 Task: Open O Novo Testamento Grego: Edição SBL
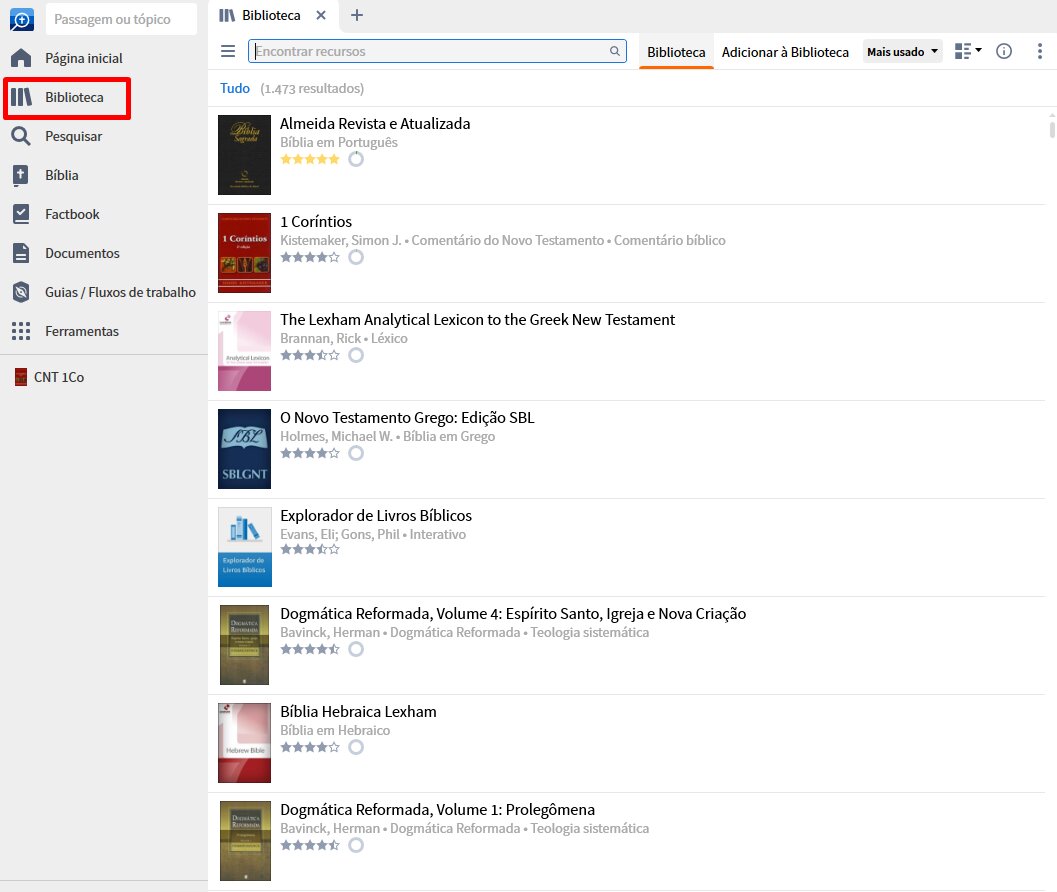pos(407,417)
